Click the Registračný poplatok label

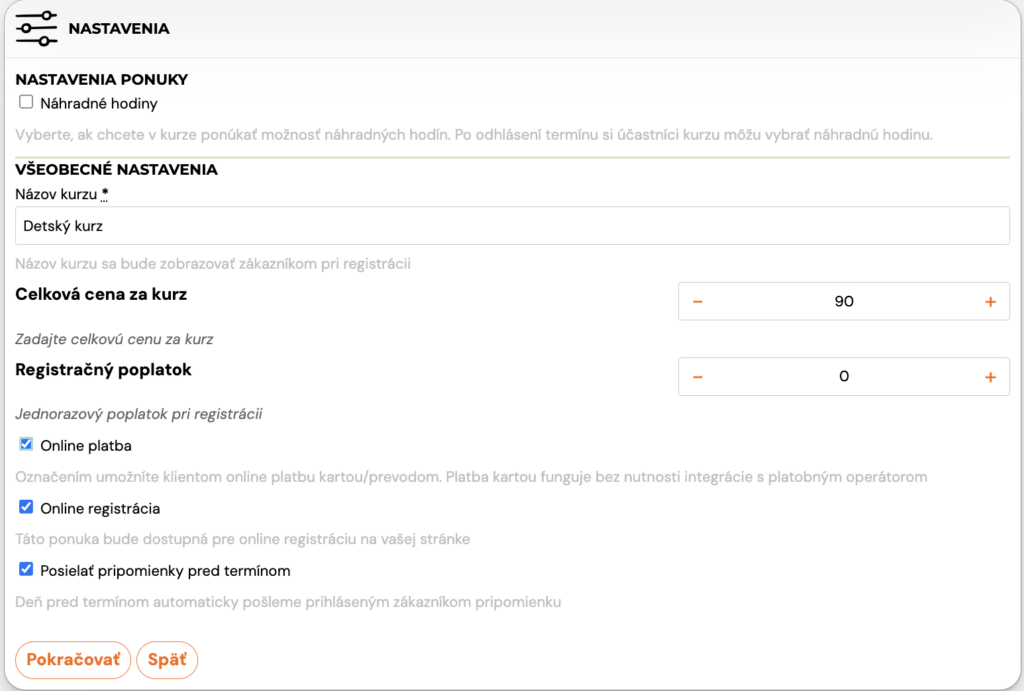tap(103, 370)
